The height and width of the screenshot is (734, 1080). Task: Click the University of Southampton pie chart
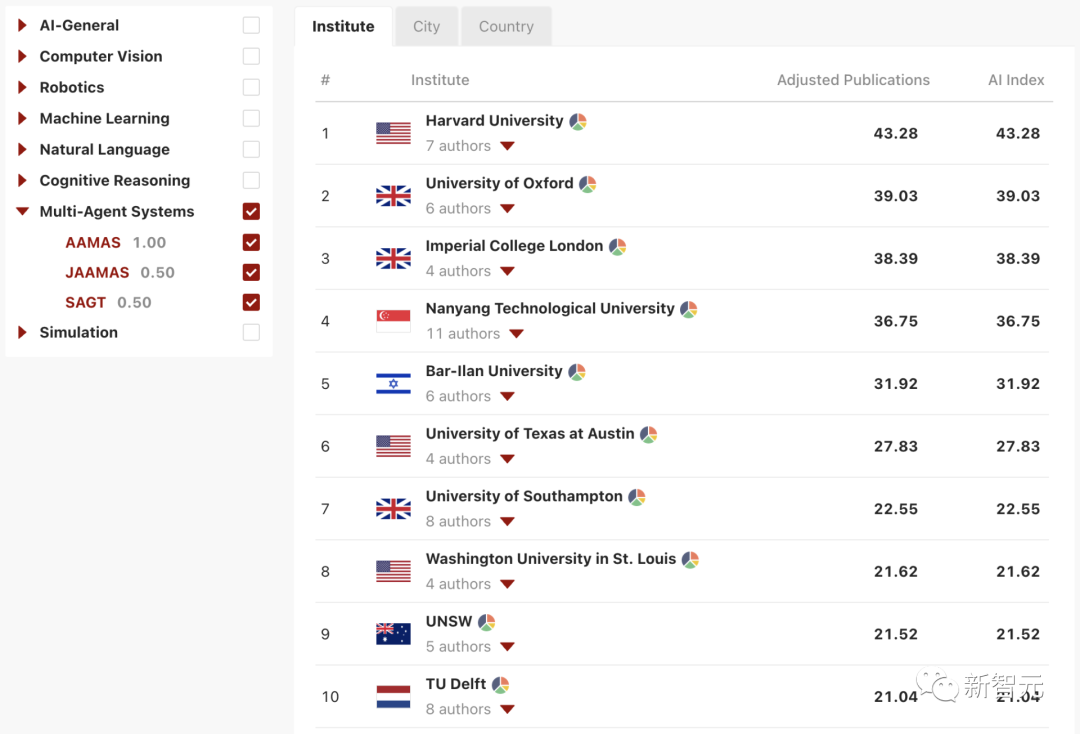click(x=637, y=497)
